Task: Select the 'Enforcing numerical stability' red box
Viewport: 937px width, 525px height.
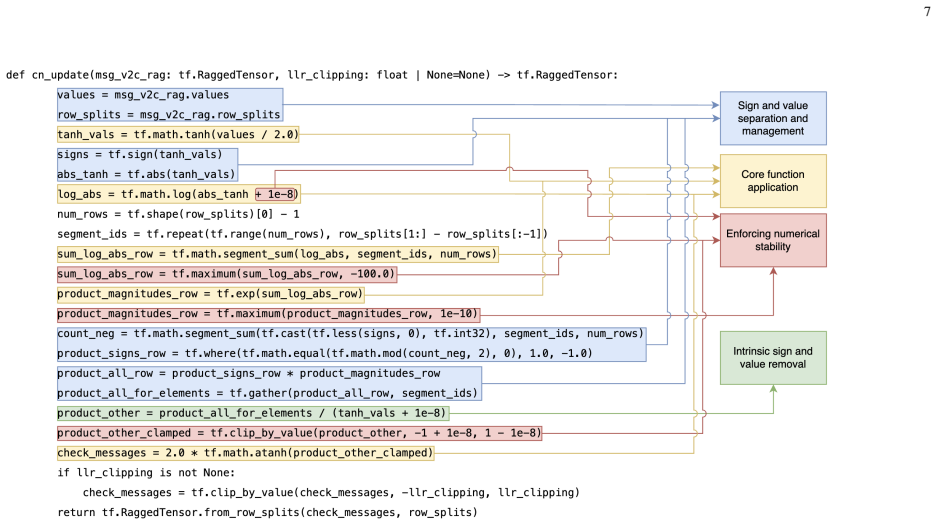Action: pos(773,240)
